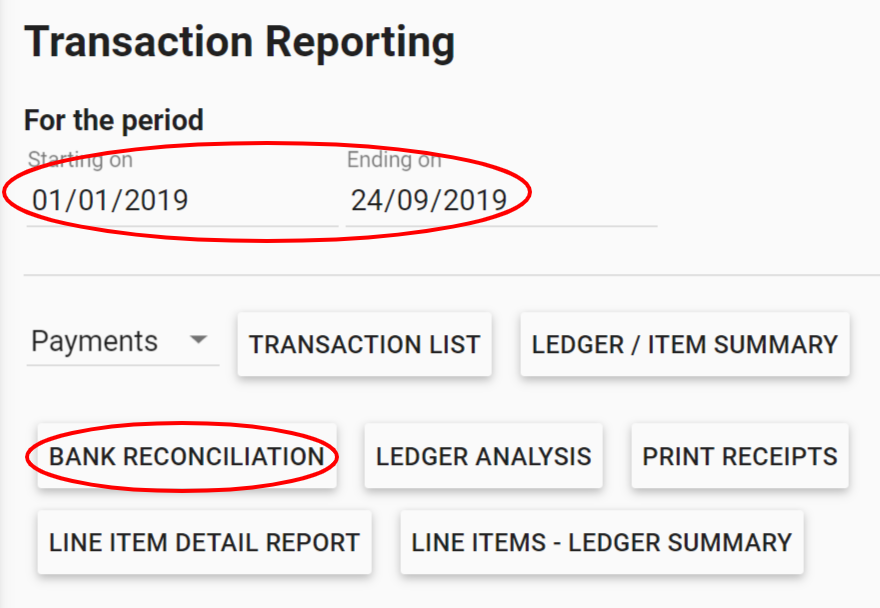
Task: Click the Transaction Reporting heading
Action: click(x=239, y=42)
